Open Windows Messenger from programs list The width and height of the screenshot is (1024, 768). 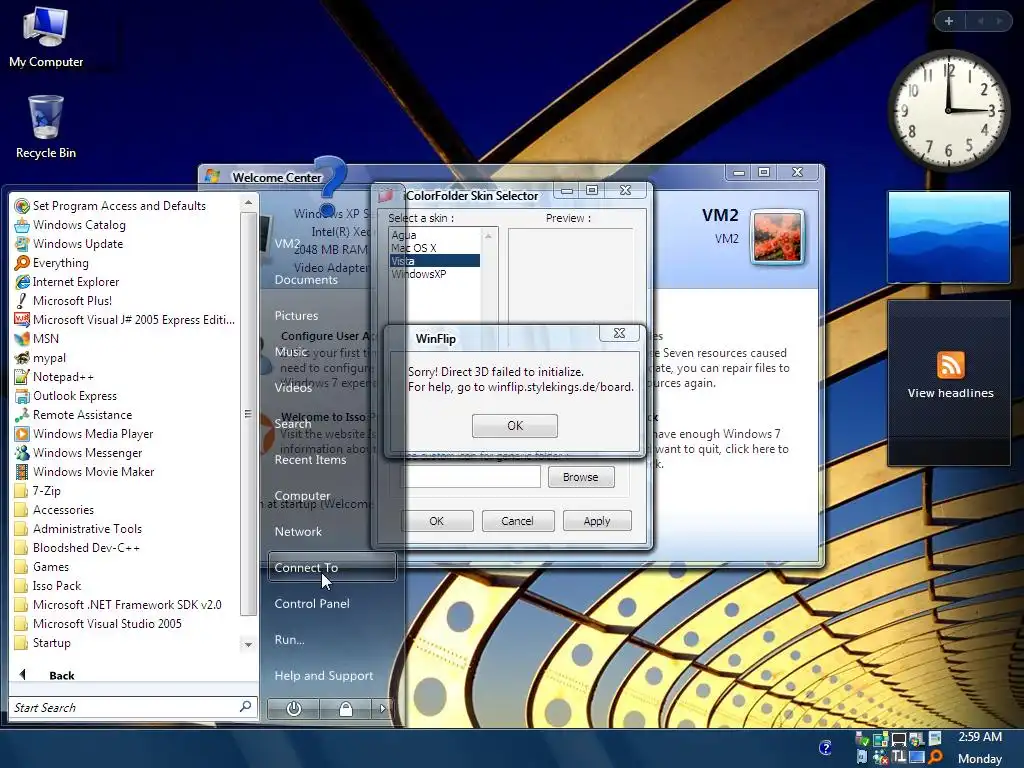click(78, 453)
